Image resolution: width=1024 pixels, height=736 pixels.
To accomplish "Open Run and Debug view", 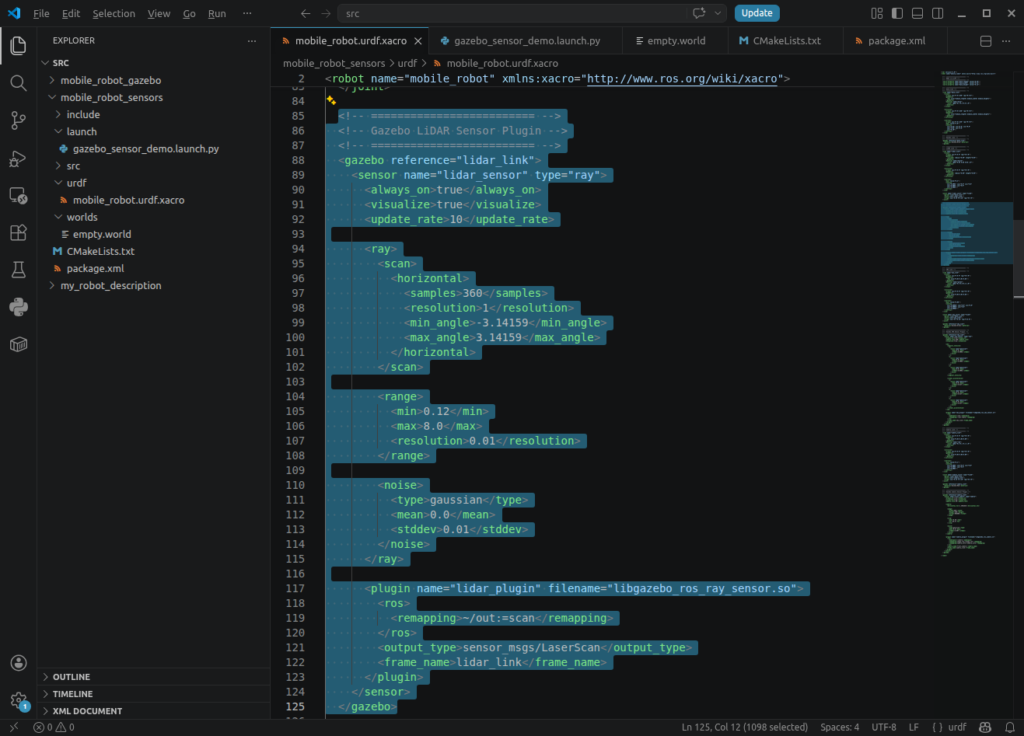I will (x=18, y=158).
